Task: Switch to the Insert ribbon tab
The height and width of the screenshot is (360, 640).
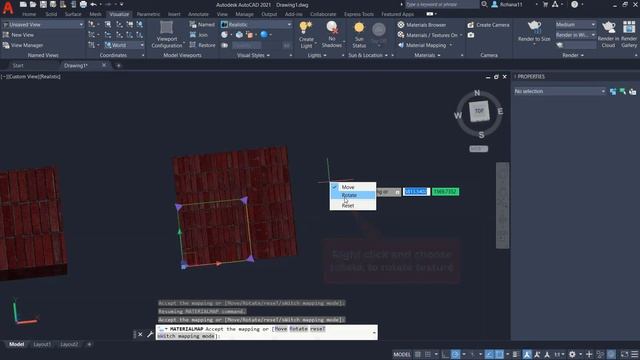Action: click(174, 14)
